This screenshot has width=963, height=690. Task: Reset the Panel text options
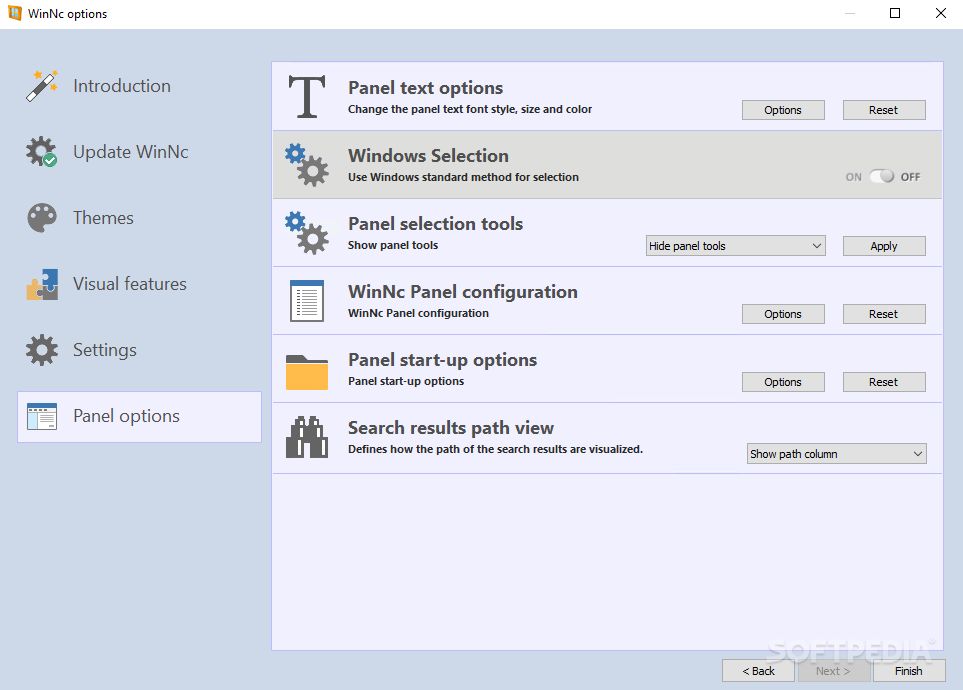[x=884, y=110]
